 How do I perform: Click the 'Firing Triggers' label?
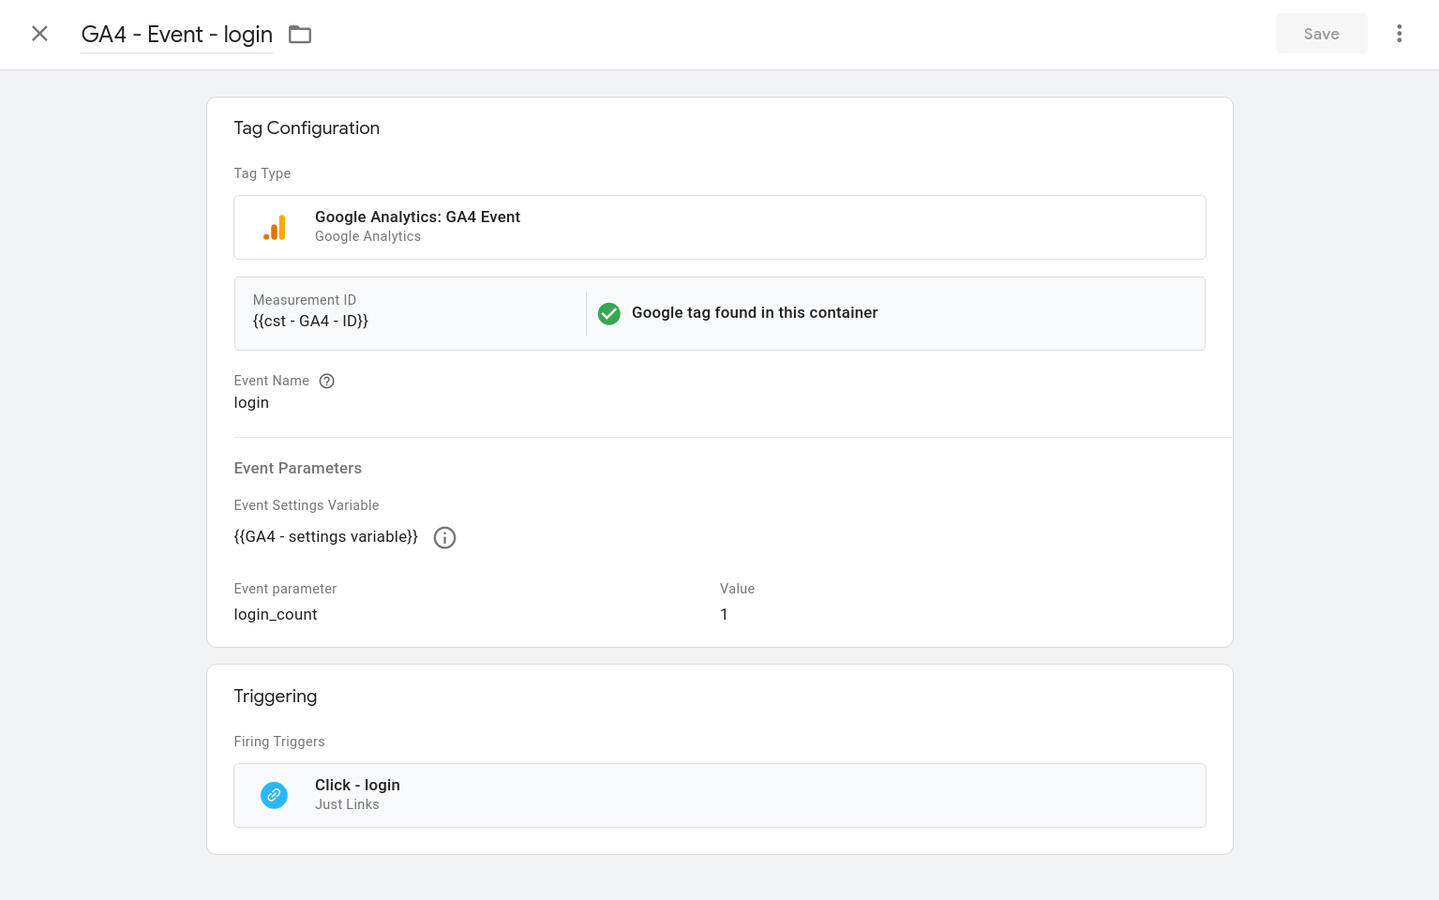coord(279,742)
